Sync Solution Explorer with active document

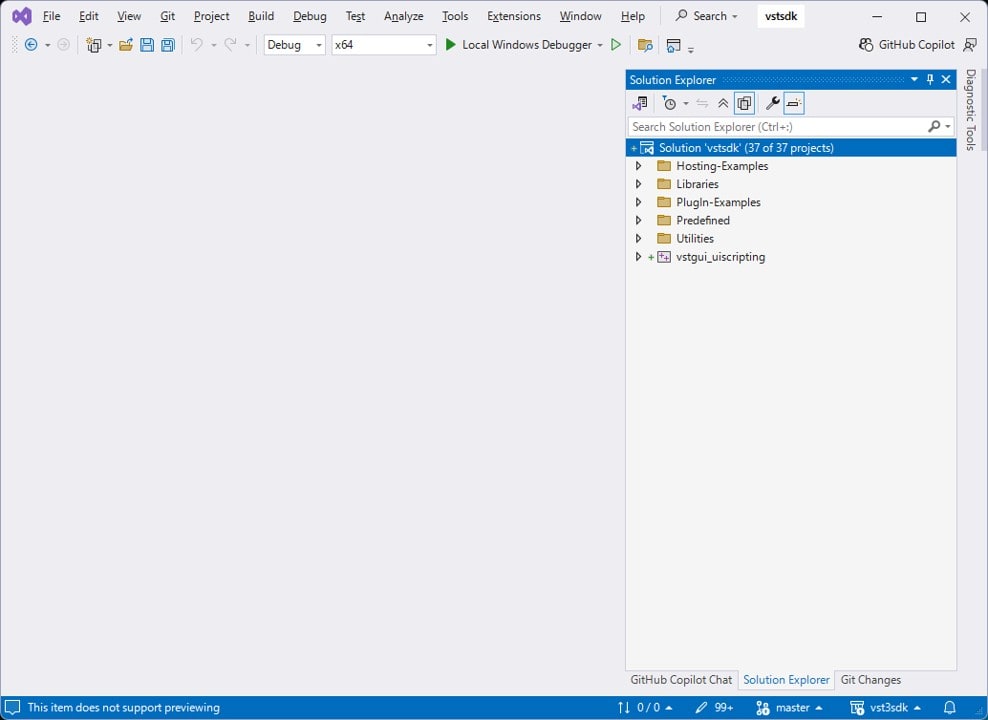point(702,103)
